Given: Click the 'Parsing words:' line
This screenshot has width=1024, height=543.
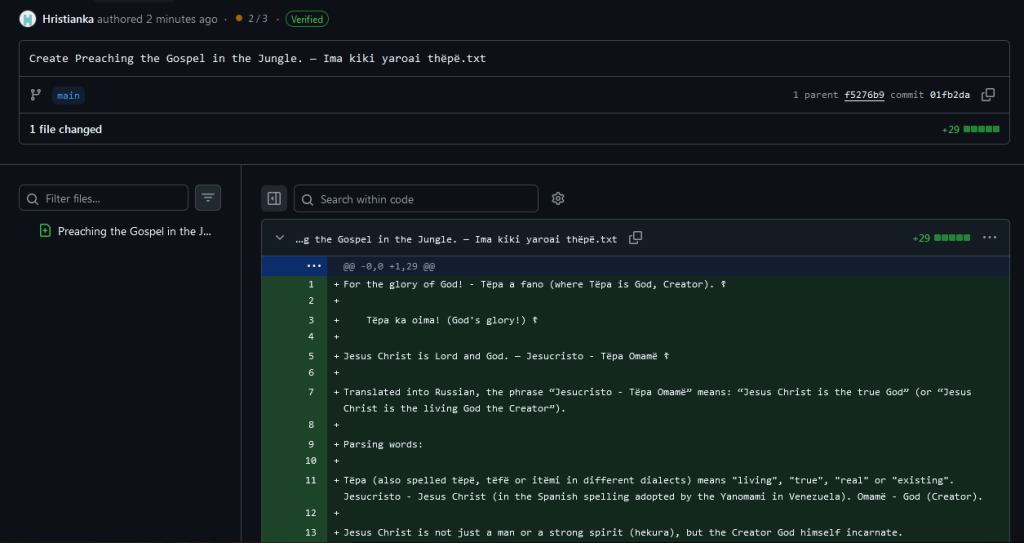Looking at the screenshot, I should click(383, 444).
